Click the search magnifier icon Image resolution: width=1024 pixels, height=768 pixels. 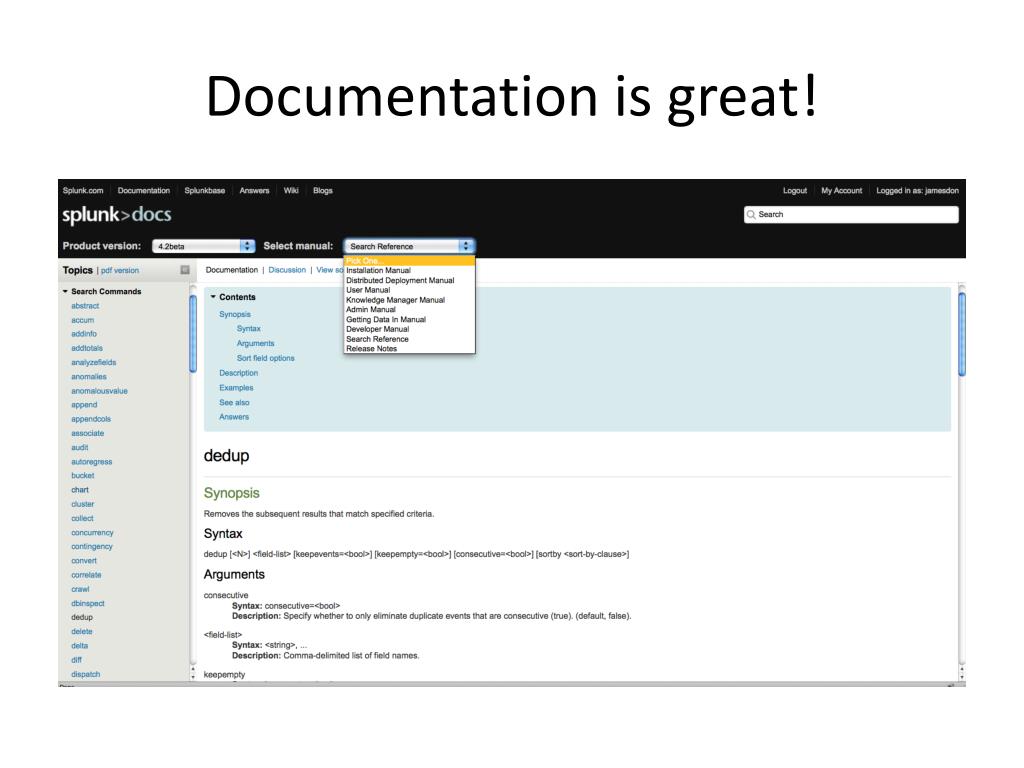click(751, 214)
